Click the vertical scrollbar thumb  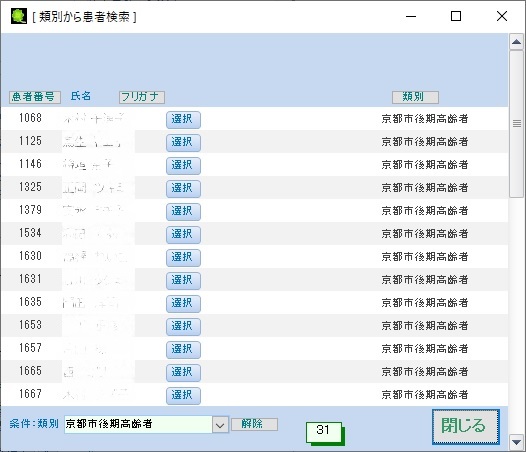pyautogui.click(x=517, y=124)
